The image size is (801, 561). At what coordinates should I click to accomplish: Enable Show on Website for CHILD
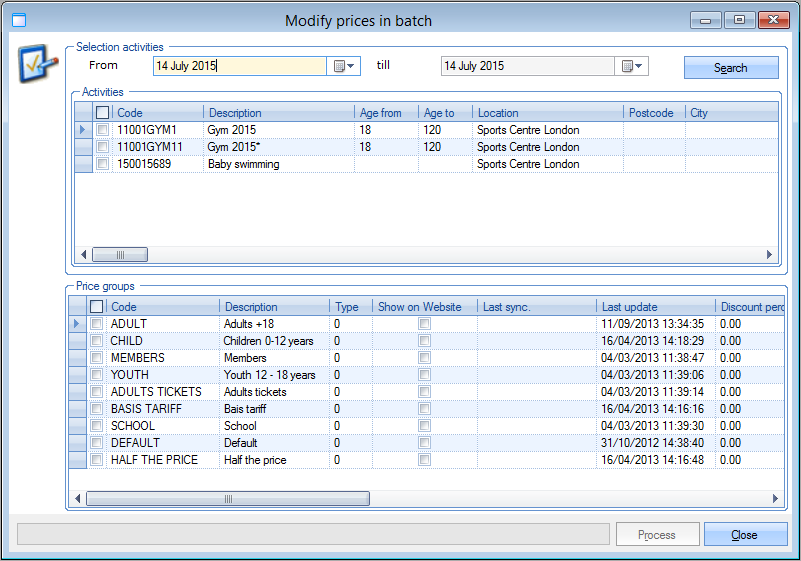click(424, 341)
